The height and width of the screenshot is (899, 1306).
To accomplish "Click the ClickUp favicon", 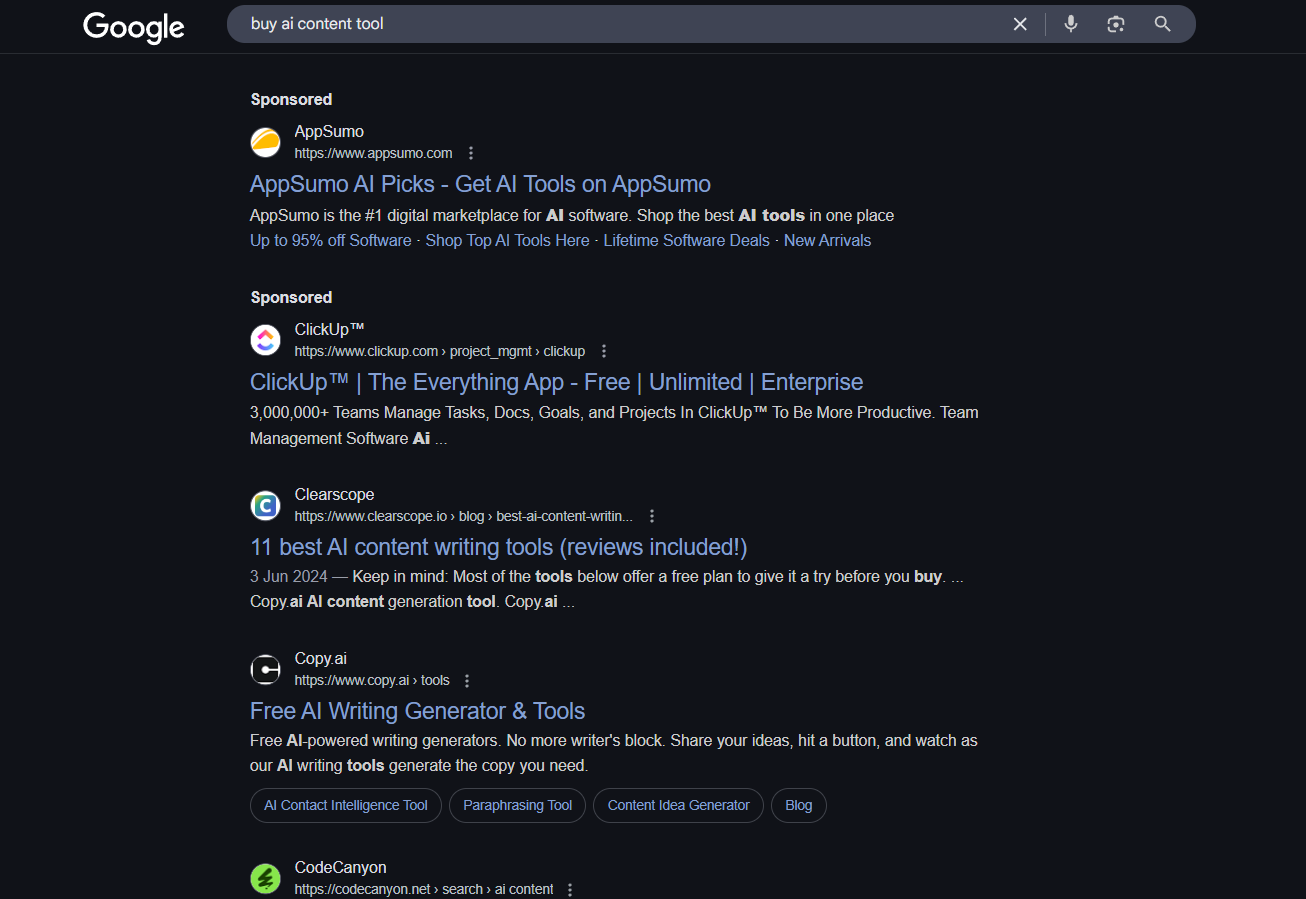I will [x=265, y=340].
